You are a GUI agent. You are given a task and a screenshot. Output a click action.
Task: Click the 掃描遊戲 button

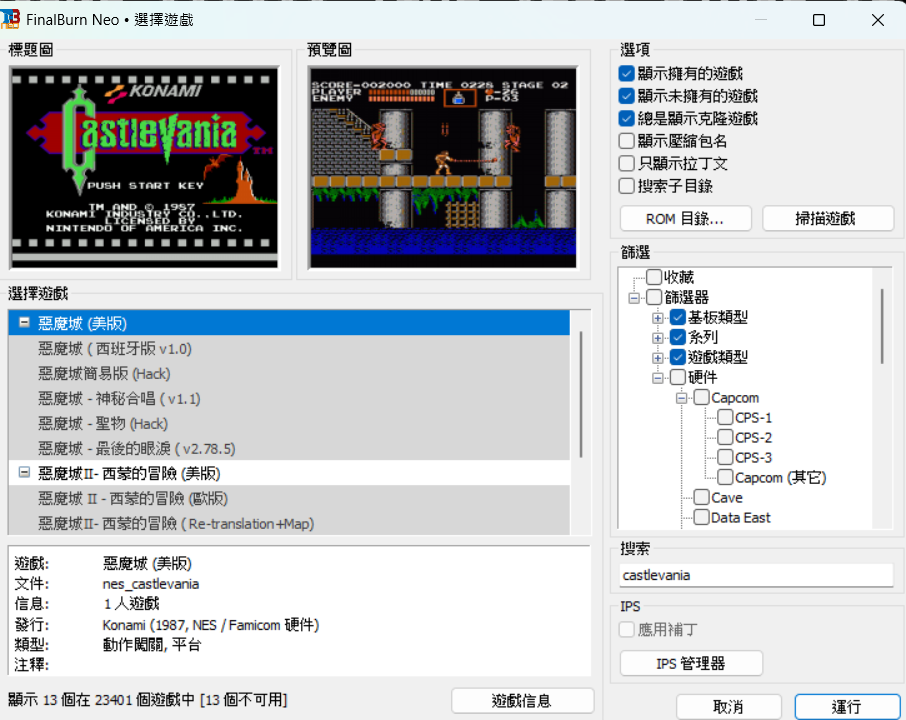tap(827, 219)
